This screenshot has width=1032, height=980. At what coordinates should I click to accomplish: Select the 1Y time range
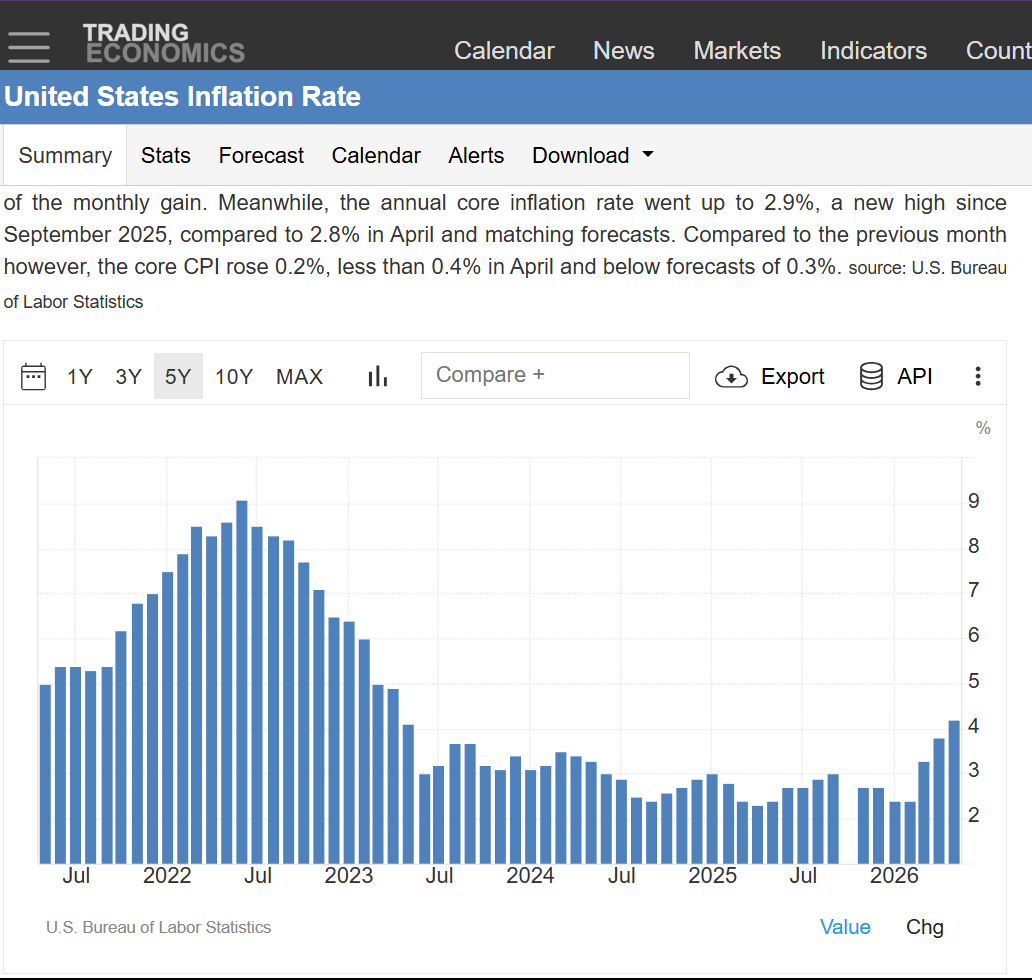pos(80,376)
